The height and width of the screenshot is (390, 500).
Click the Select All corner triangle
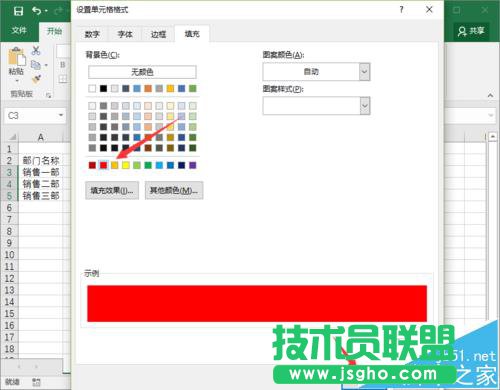click(x=12, y=137)
